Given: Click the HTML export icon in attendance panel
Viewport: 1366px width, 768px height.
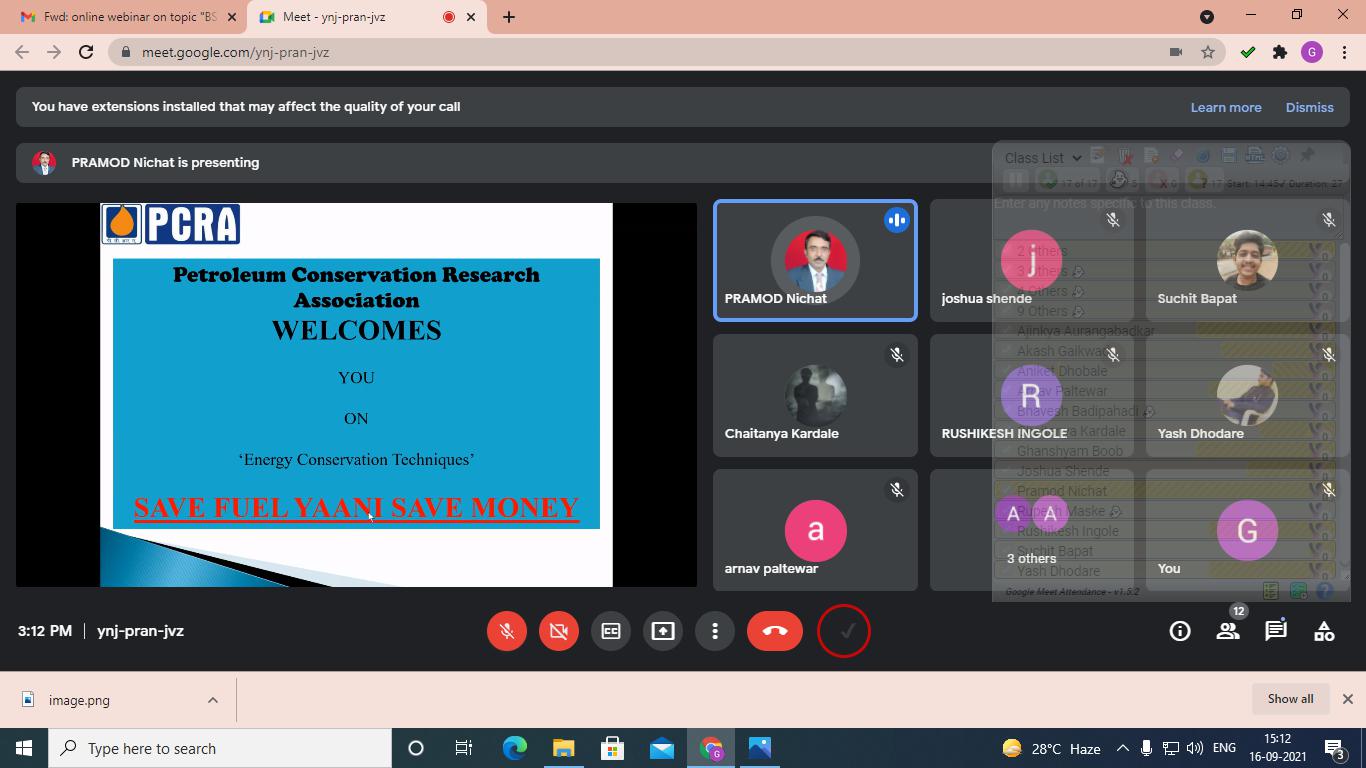Looking at the screenshot, I should pyautogui.click(x=1254, y=155).
